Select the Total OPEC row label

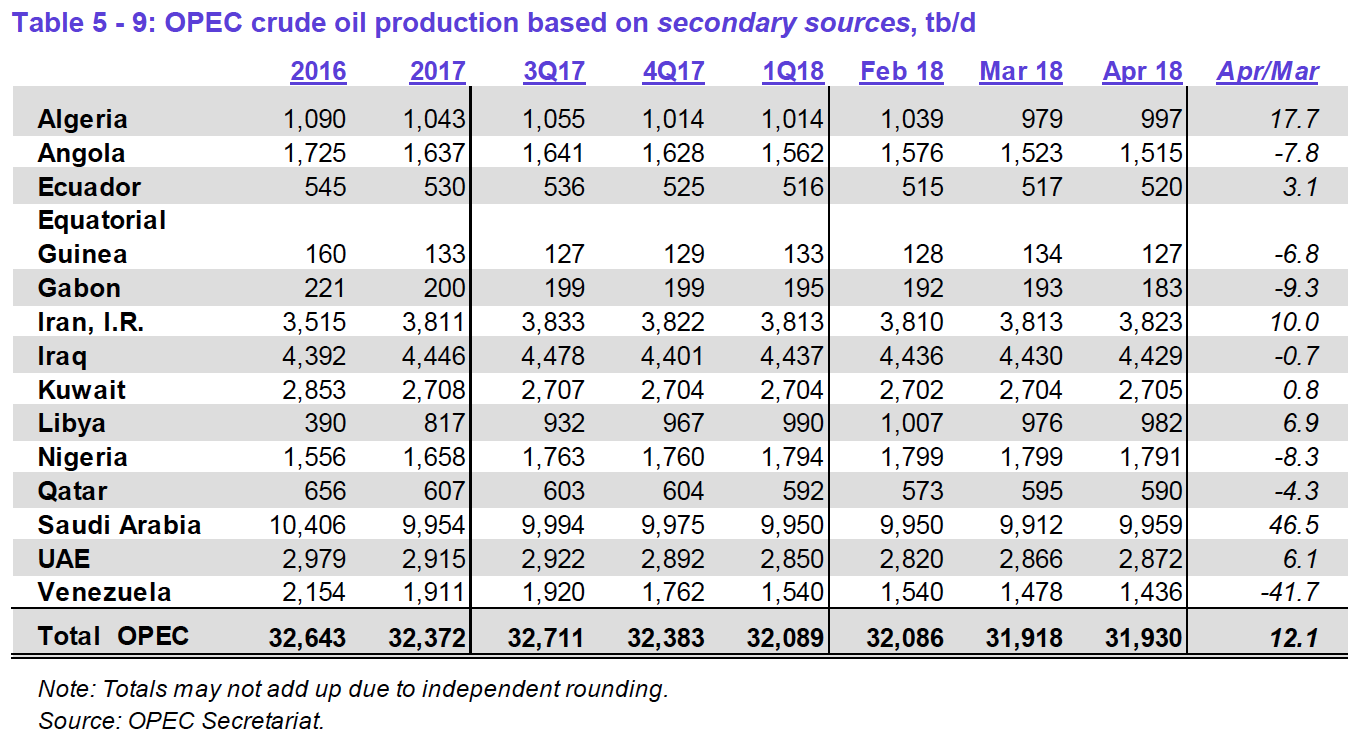(113, 636)
